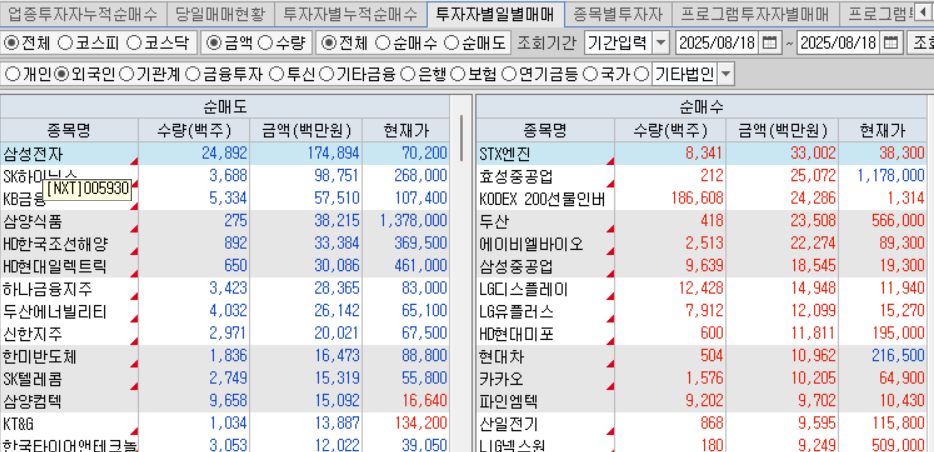Select 삼성중공업 stock row

(702, 266)
